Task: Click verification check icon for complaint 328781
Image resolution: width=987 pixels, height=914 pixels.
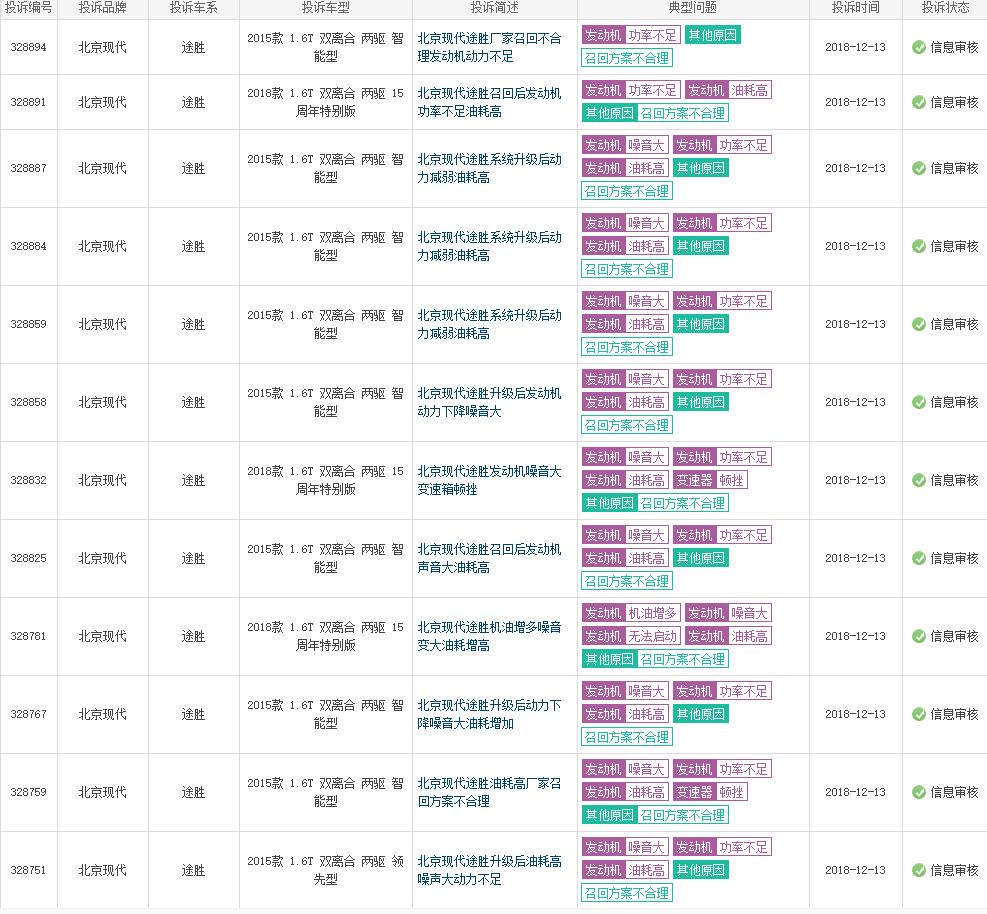Action: [918, 636]
